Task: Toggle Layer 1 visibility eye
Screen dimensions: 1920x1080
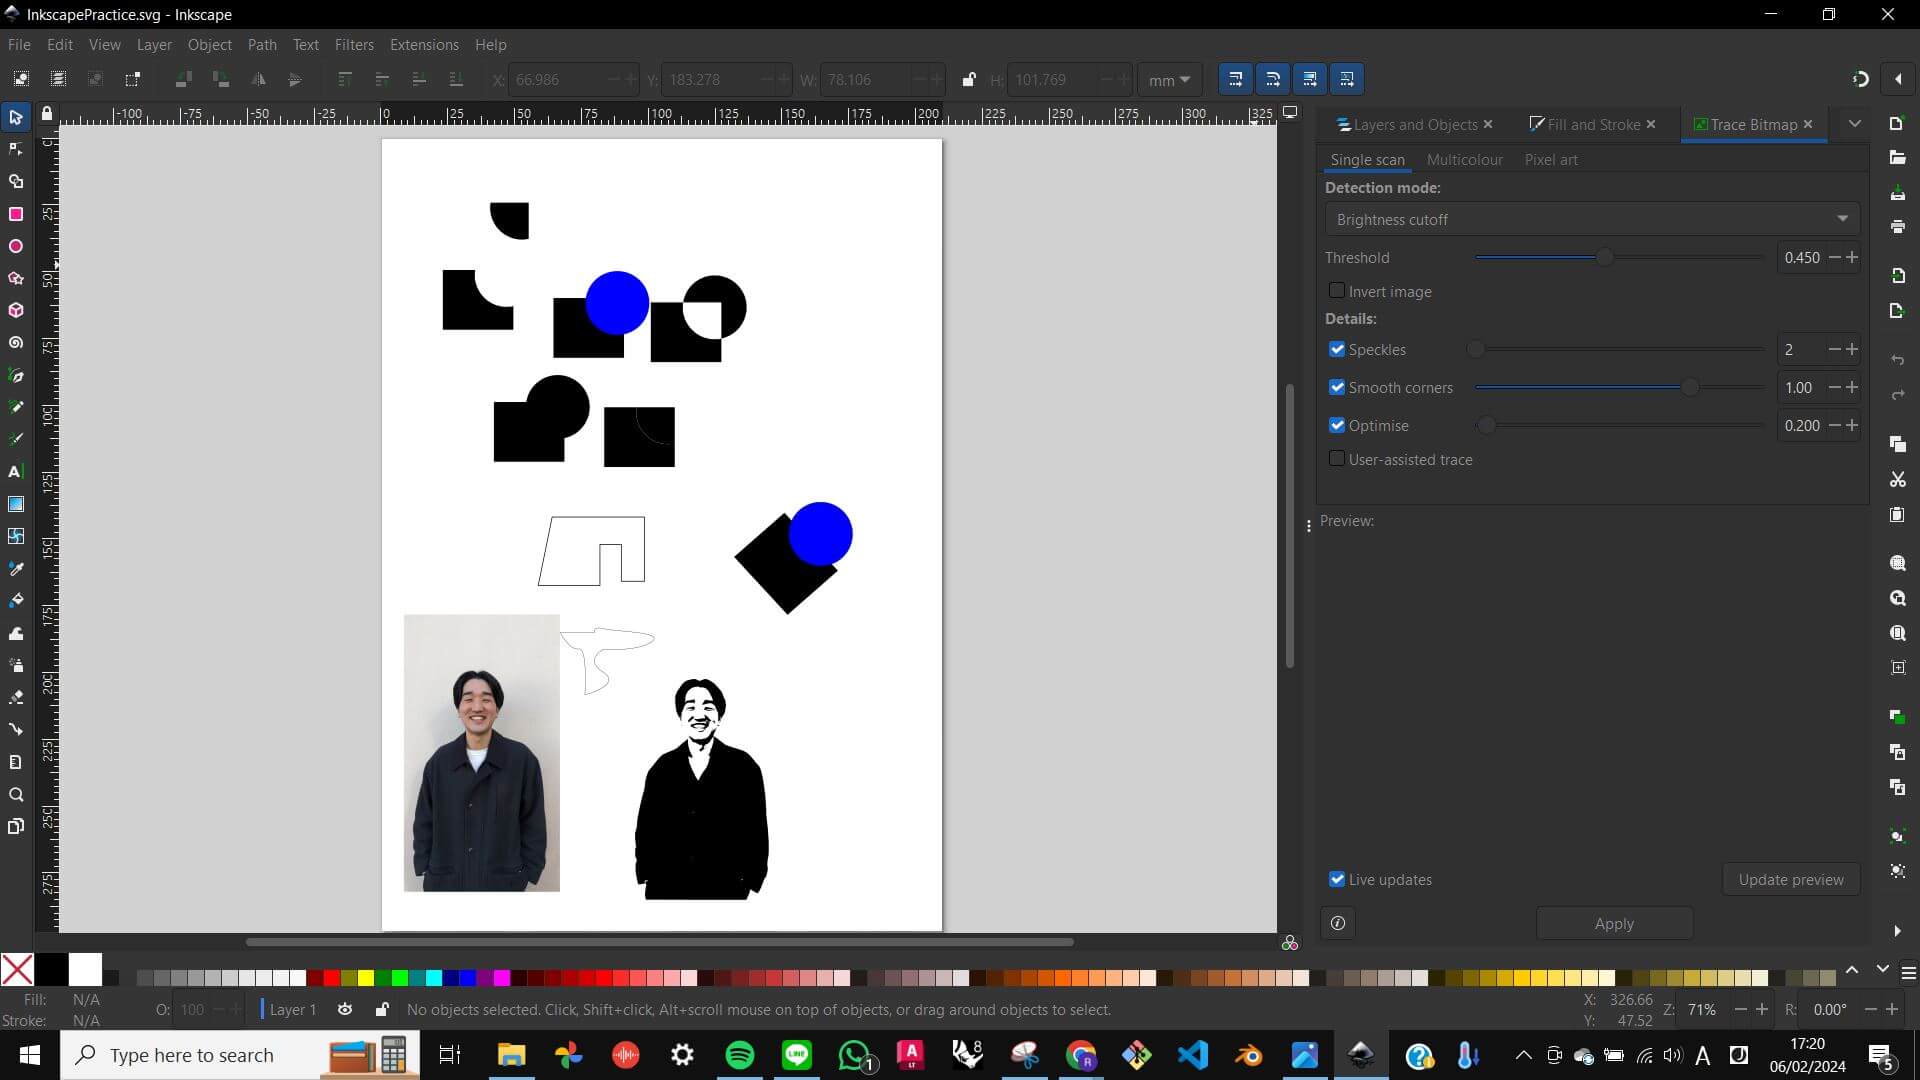Action: click(345, 1009)
